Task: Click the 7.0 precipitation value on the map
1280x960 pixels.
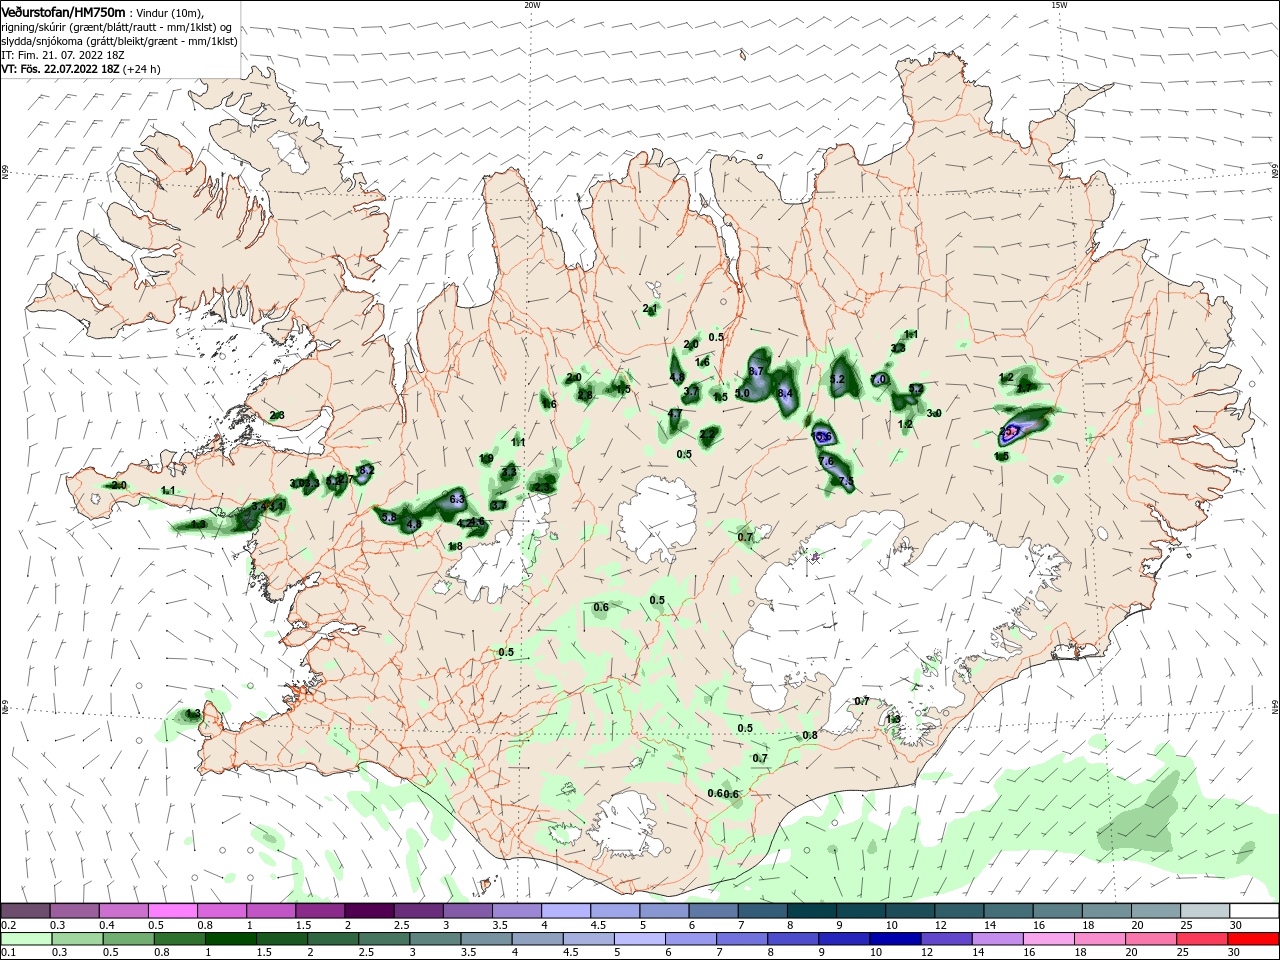Action: click(x=880, y=380)
